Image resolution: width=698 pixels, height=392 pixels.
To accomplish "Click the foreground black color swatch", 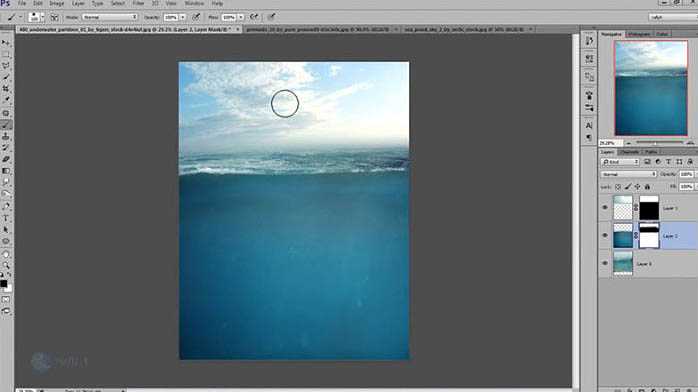I will pyautogui.click(x=4, y=283).
